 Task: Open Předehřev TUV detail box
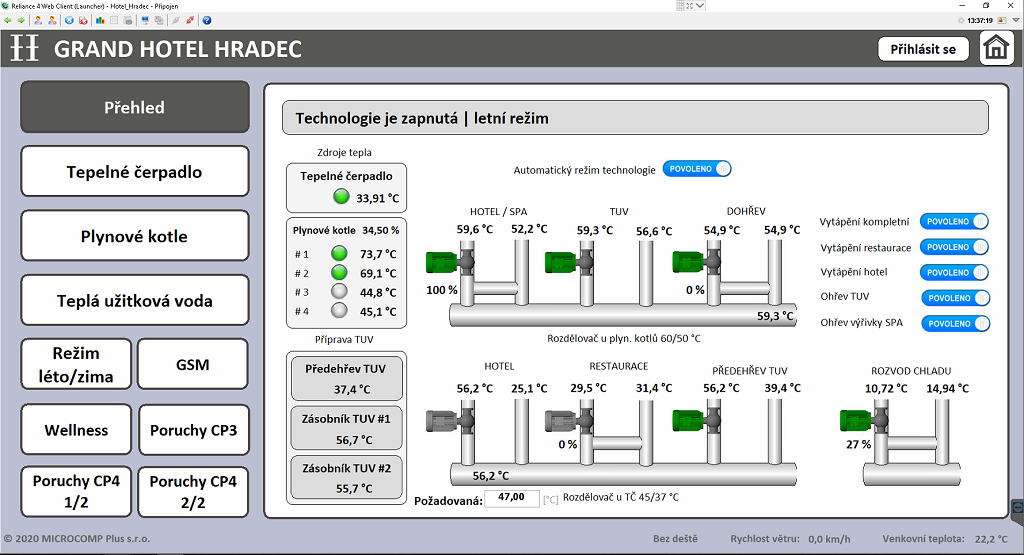coord(346,378)
